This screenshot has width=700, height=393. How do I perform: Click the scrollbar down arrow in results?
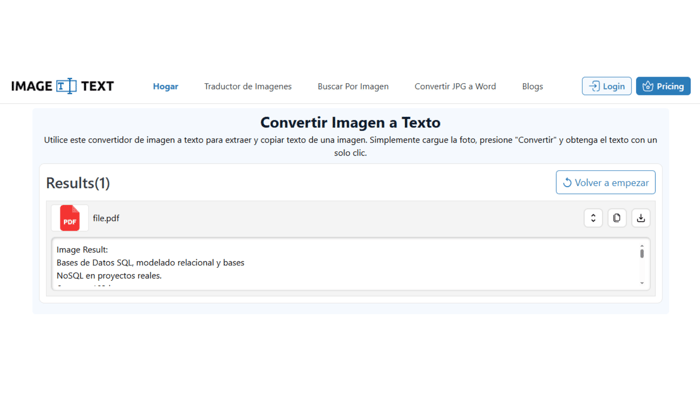pos(642,283)
